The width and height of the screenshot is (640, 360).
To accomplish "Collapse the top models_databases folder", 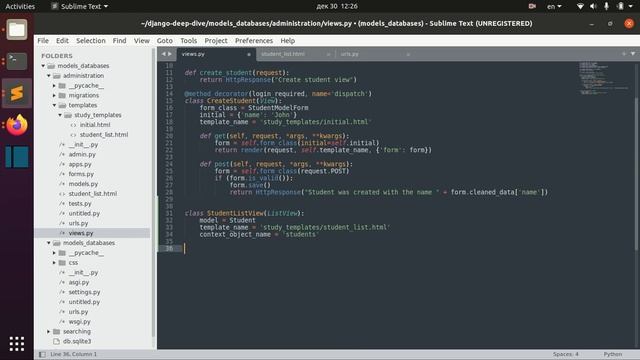I will [43, 66].
